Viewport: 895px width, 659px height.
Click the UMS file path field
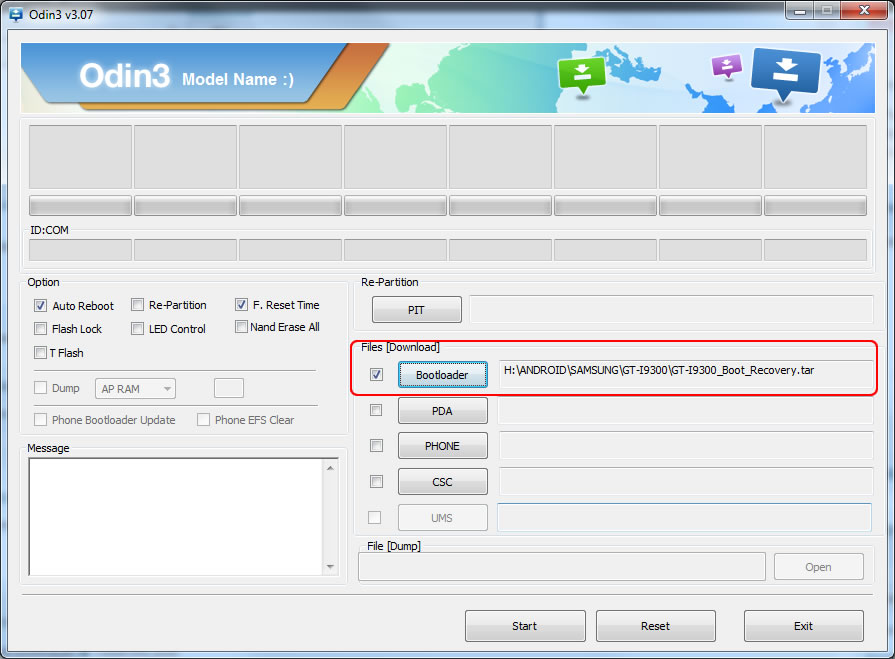pos(684,518)
